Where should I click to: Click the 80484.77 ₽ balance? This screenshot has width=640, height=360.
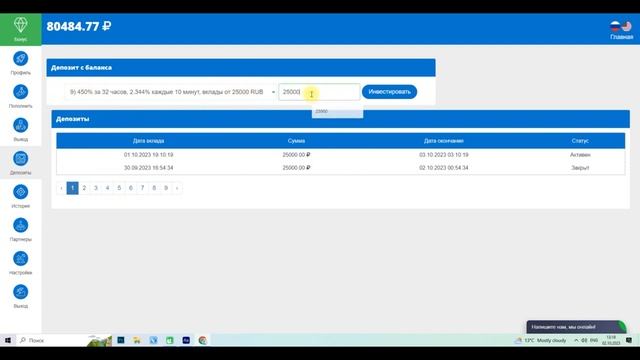(79, 27)
